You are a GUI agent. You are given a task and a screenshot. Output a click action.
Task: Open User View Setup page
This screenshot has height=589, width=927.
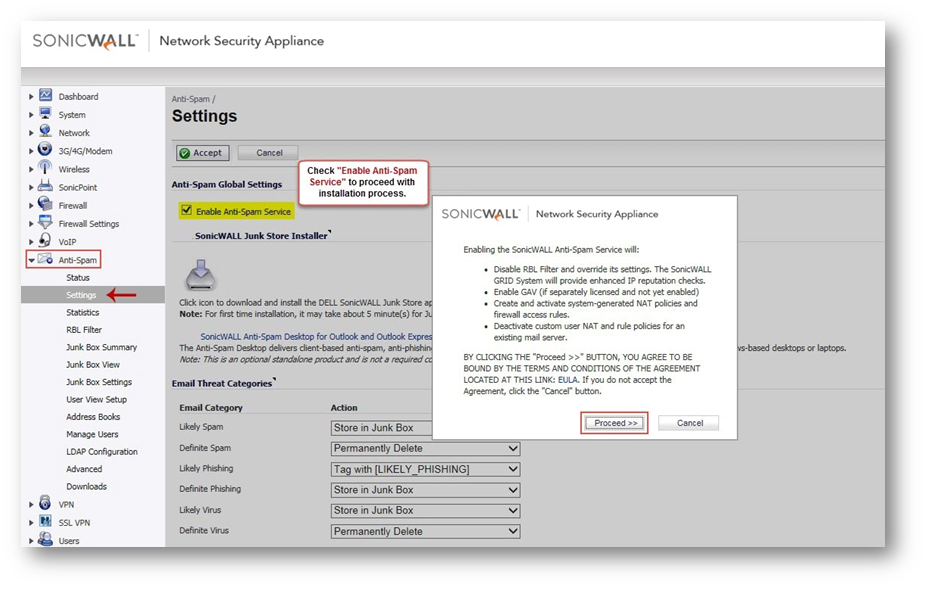[96, 399]
